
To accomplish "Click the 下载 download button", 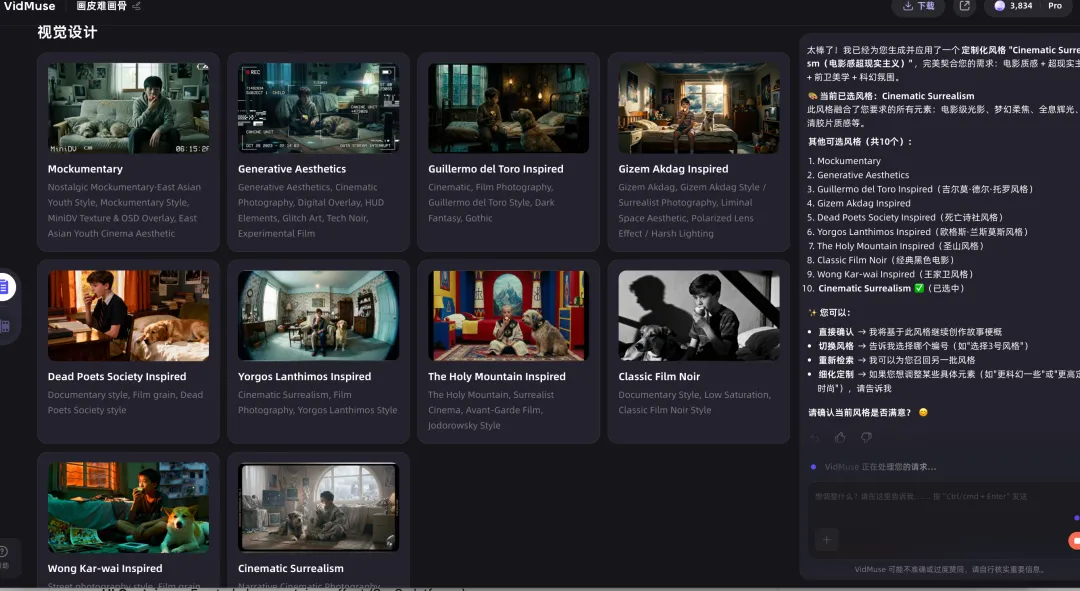I will 919,6.
